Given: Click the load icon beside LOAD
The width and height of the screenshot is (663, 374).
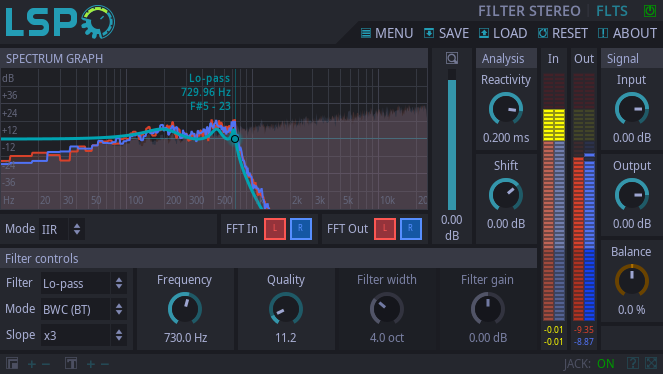Looking at the screenshot, I should pos(484,33).
